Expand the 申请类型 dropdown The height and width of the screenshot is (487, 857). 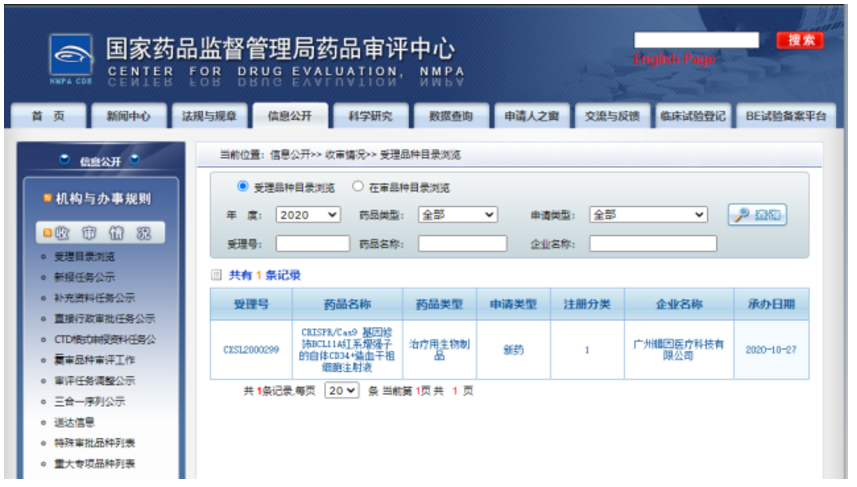click(x=647, y=215)
